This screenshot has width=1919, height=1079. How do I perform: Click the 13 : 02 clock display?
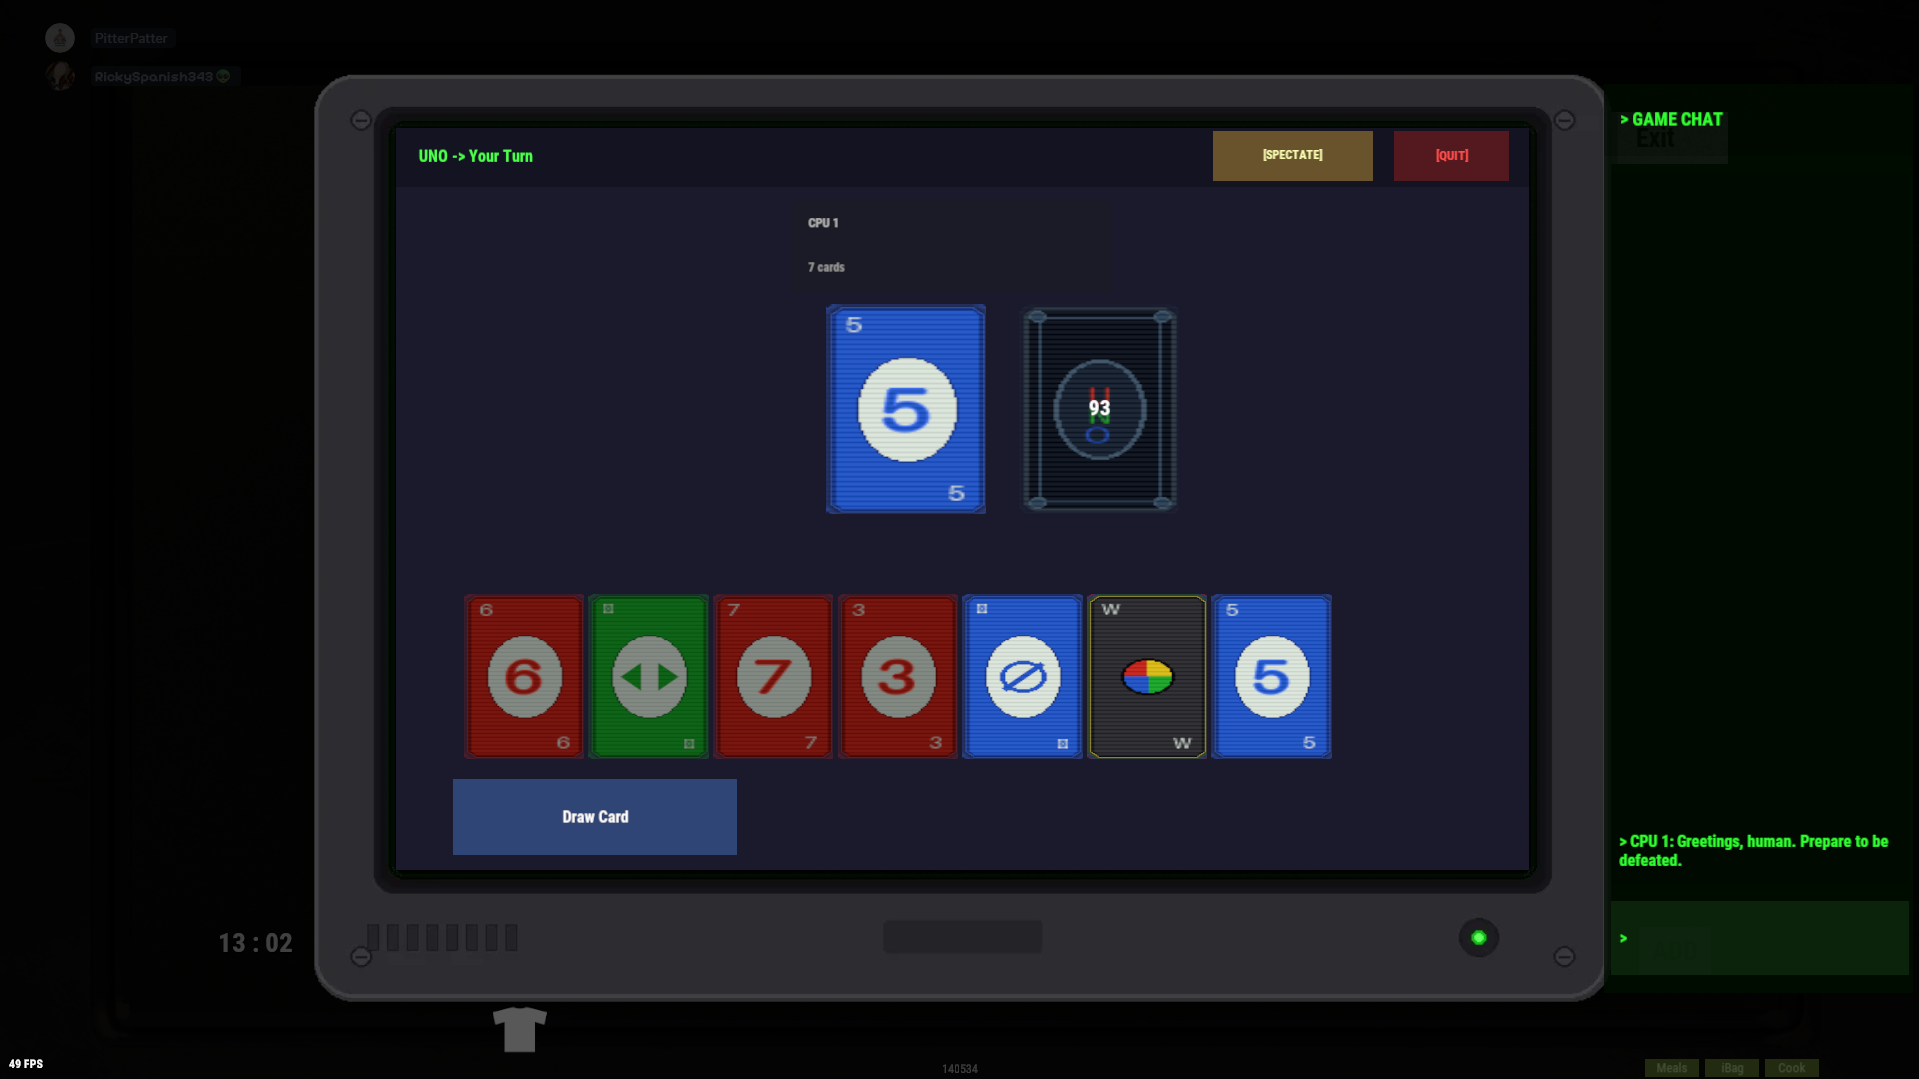point(256,943)
